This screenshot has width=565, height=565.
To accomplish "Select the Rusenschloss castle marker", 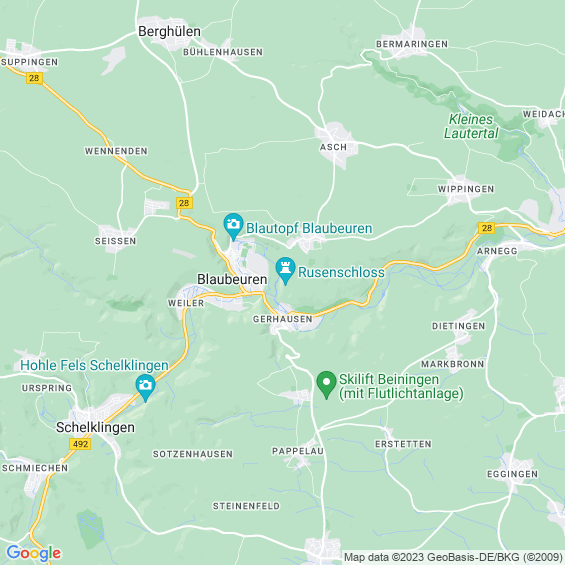I will (x=285, y=270).
